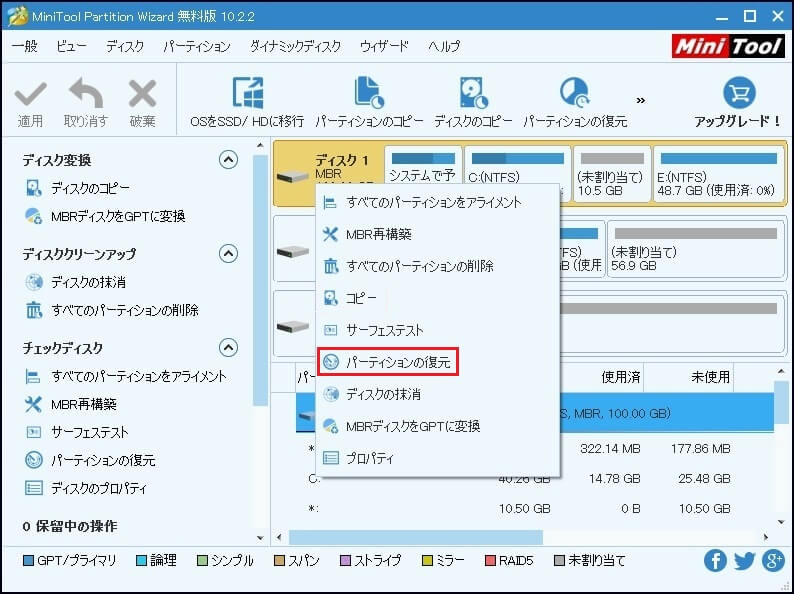
Task: Collapse the ディスククリーンアップ section
Action: coord(228,253)
